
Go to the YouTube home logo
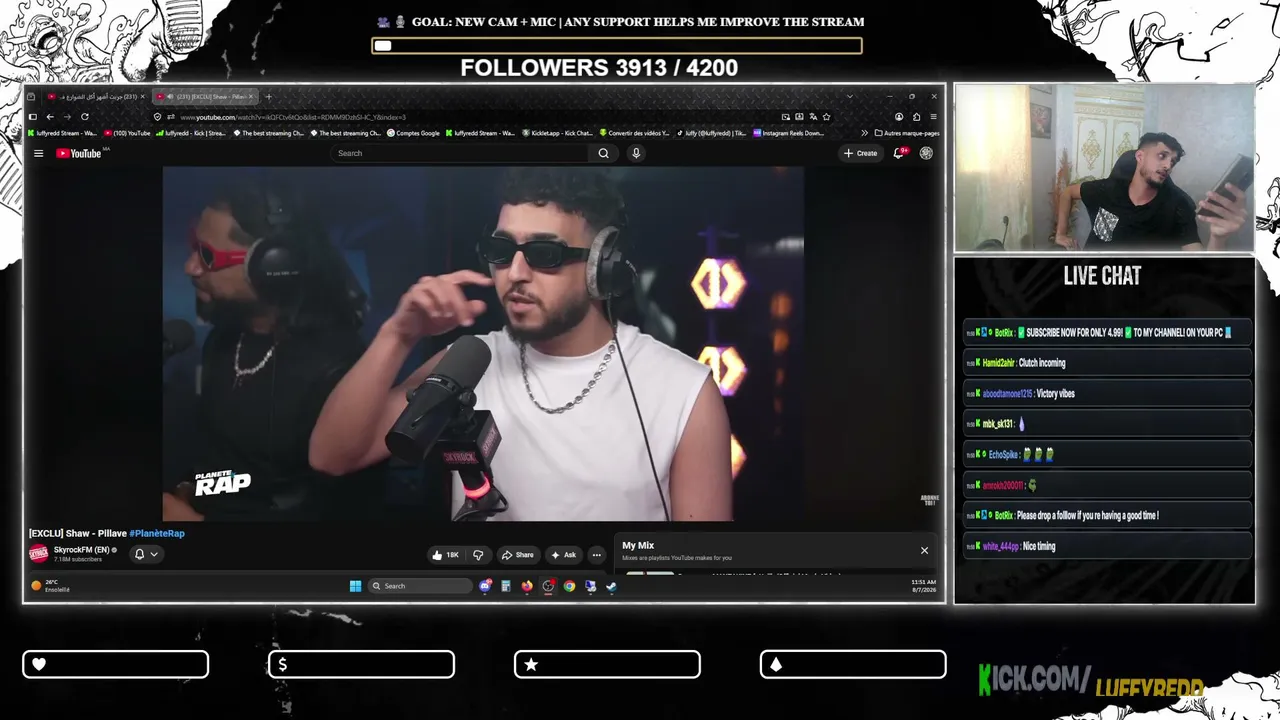coord(79,153)
